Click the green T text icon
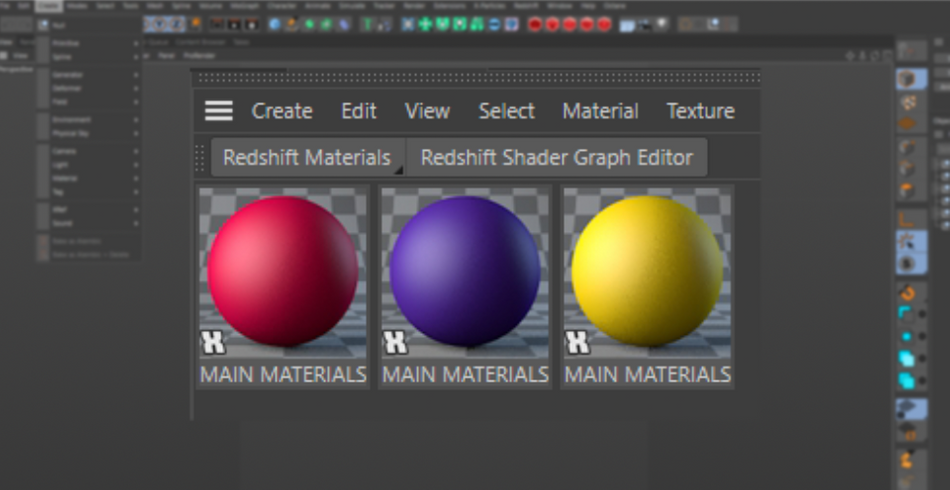Screen dimensions: 950x490 pyautogui.click(x=367, y=24)
